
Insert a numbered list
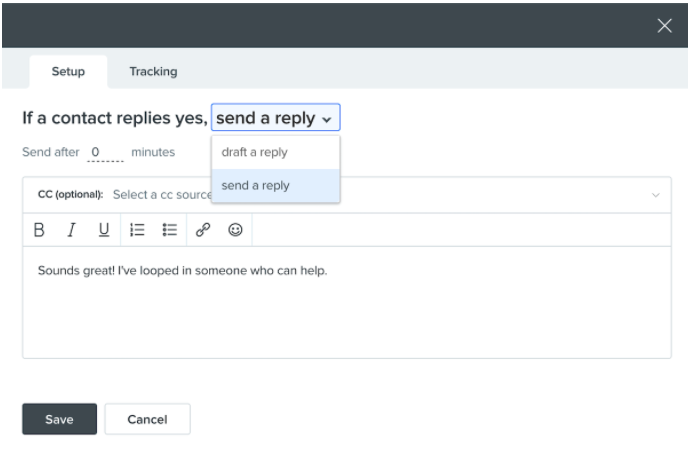tap(137, 230)
